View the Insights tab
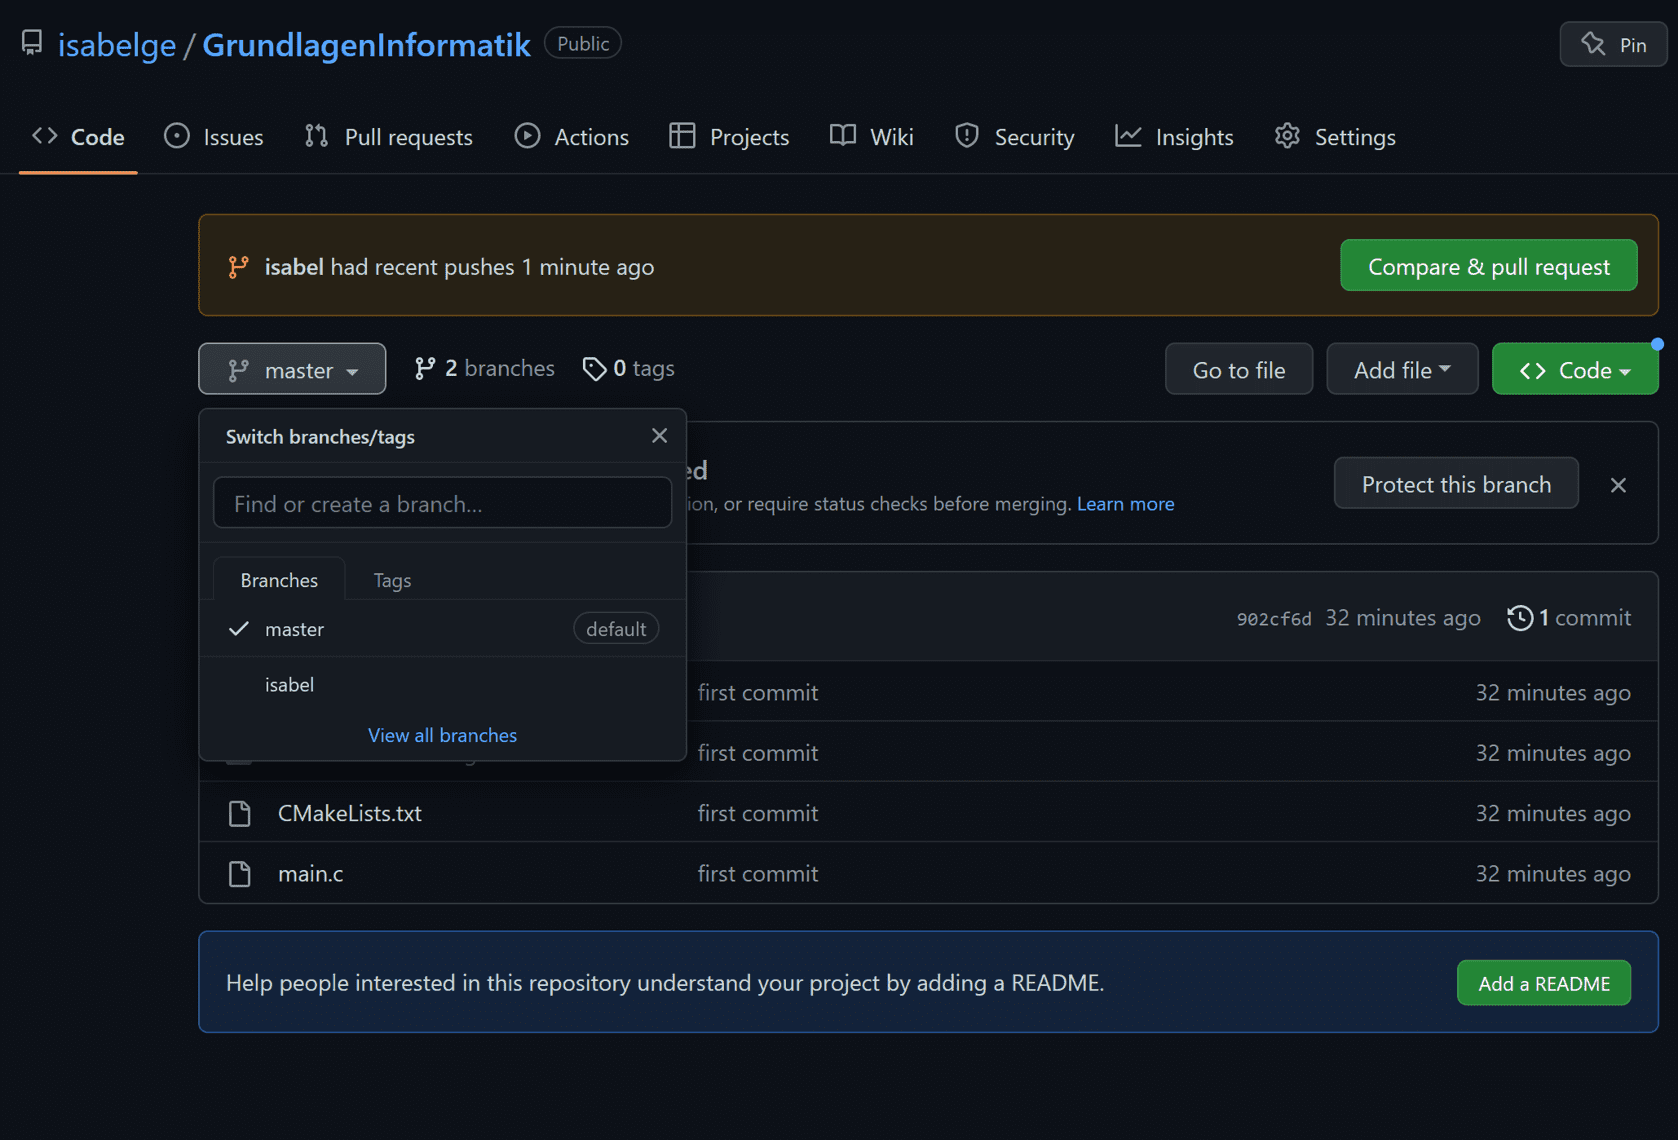 (x=1174, y=137)
